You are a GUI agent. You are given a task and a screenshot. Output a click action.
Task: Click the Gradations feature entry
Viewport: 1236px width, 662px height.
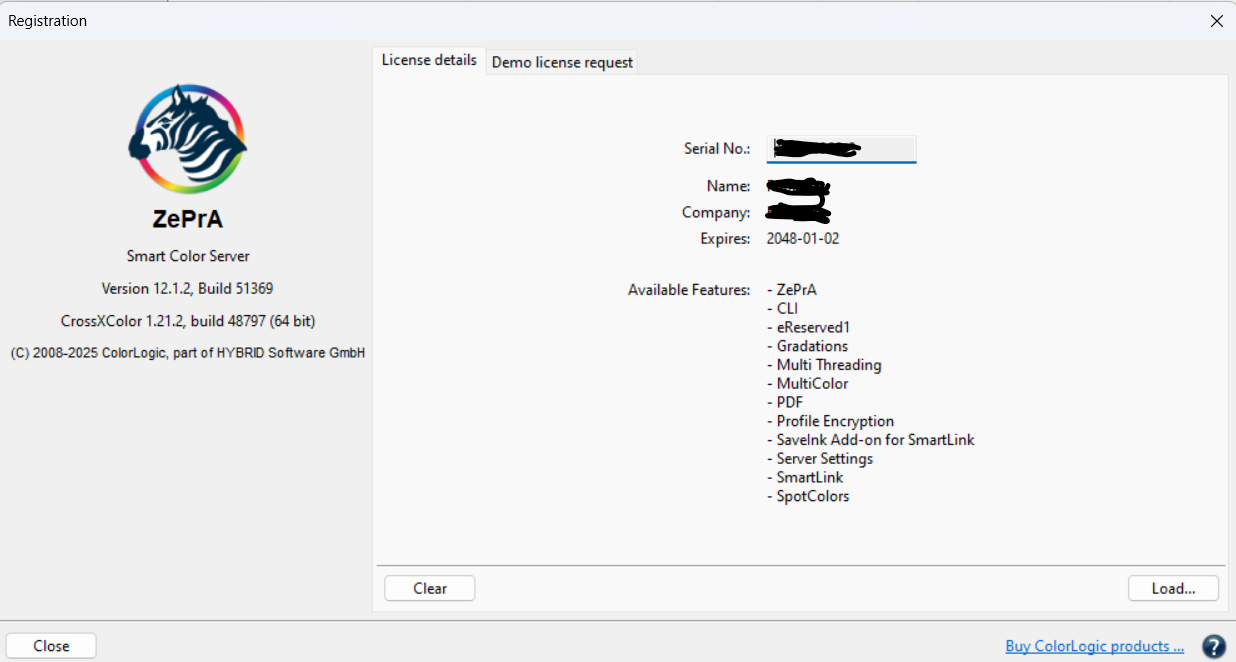[807, 346]
